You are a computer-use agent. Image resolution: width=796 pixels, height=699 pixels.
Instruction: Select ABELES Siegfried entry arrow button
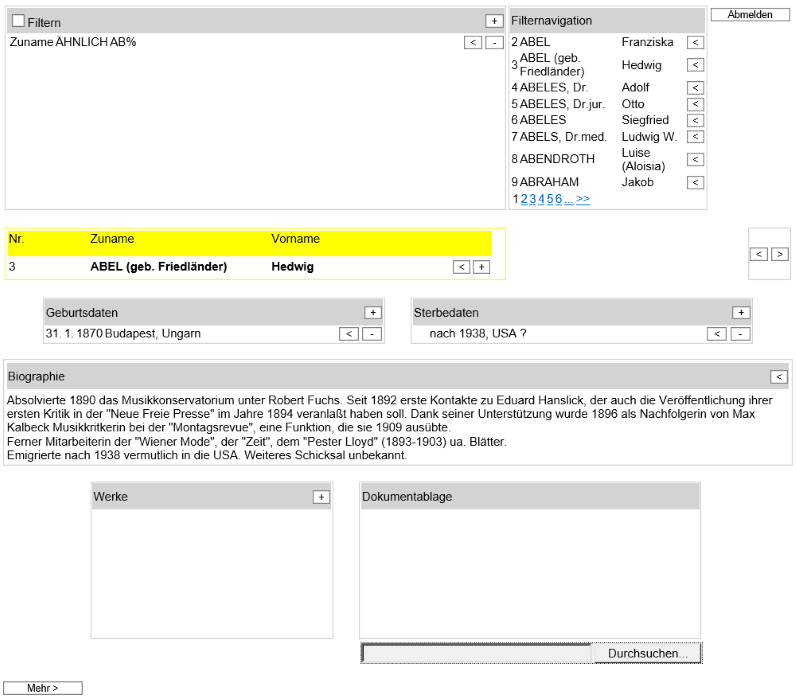tap(695, 120)
